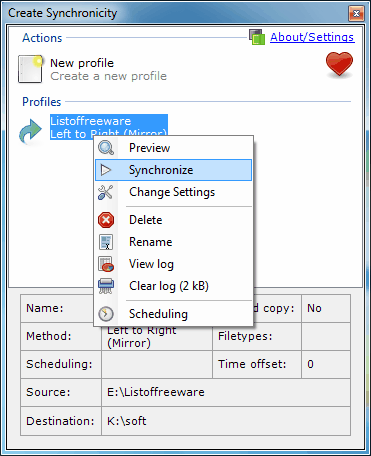The image size is (371, 456).
Task: Click the Time offset value 0
Action: pos(310,364)
